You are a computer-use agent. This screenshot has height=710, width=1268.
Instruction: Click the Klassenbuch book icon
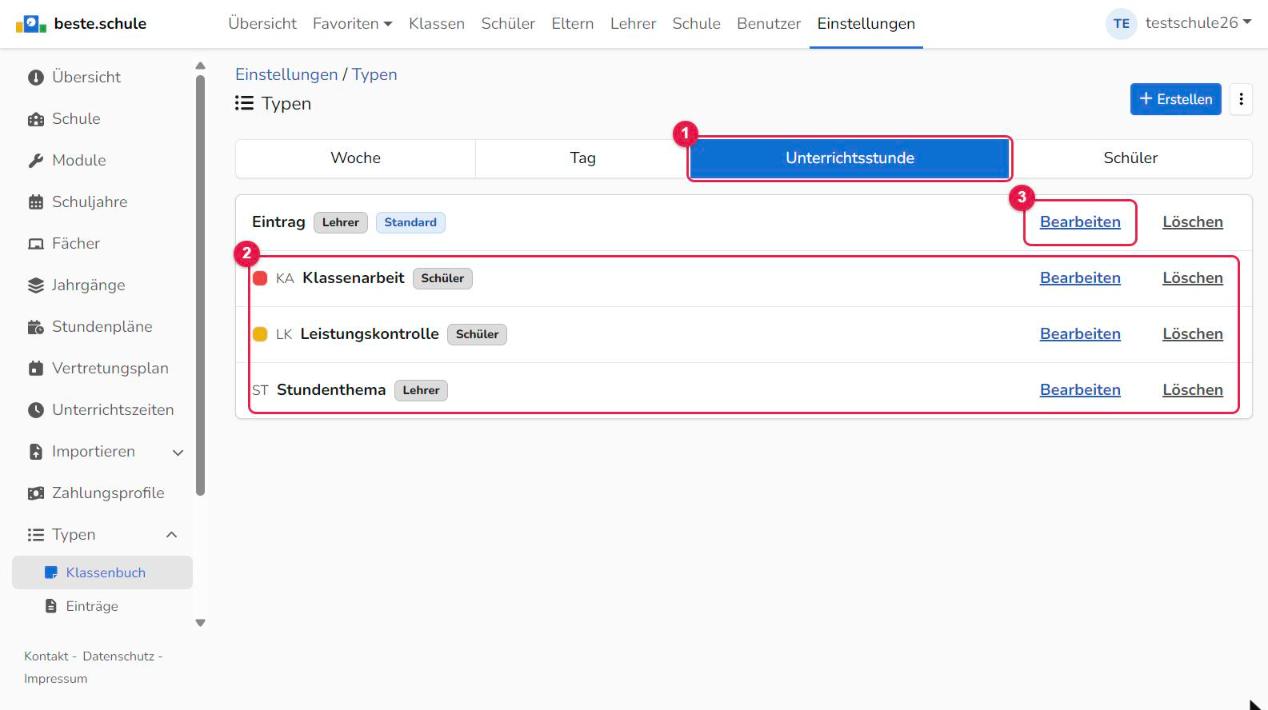52,573
